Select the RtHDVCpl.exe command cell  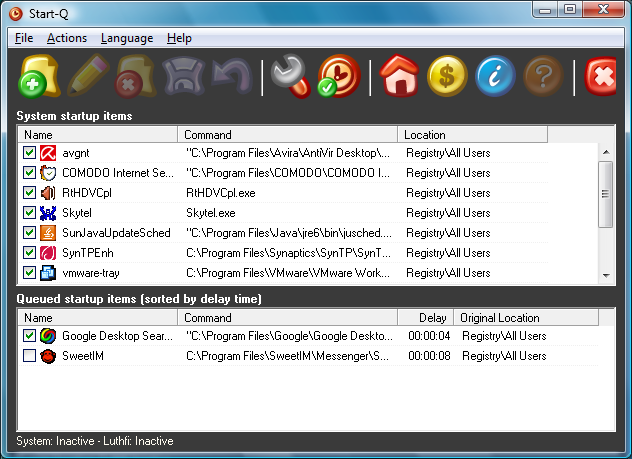pyautogui.click(x=220, y=193)
